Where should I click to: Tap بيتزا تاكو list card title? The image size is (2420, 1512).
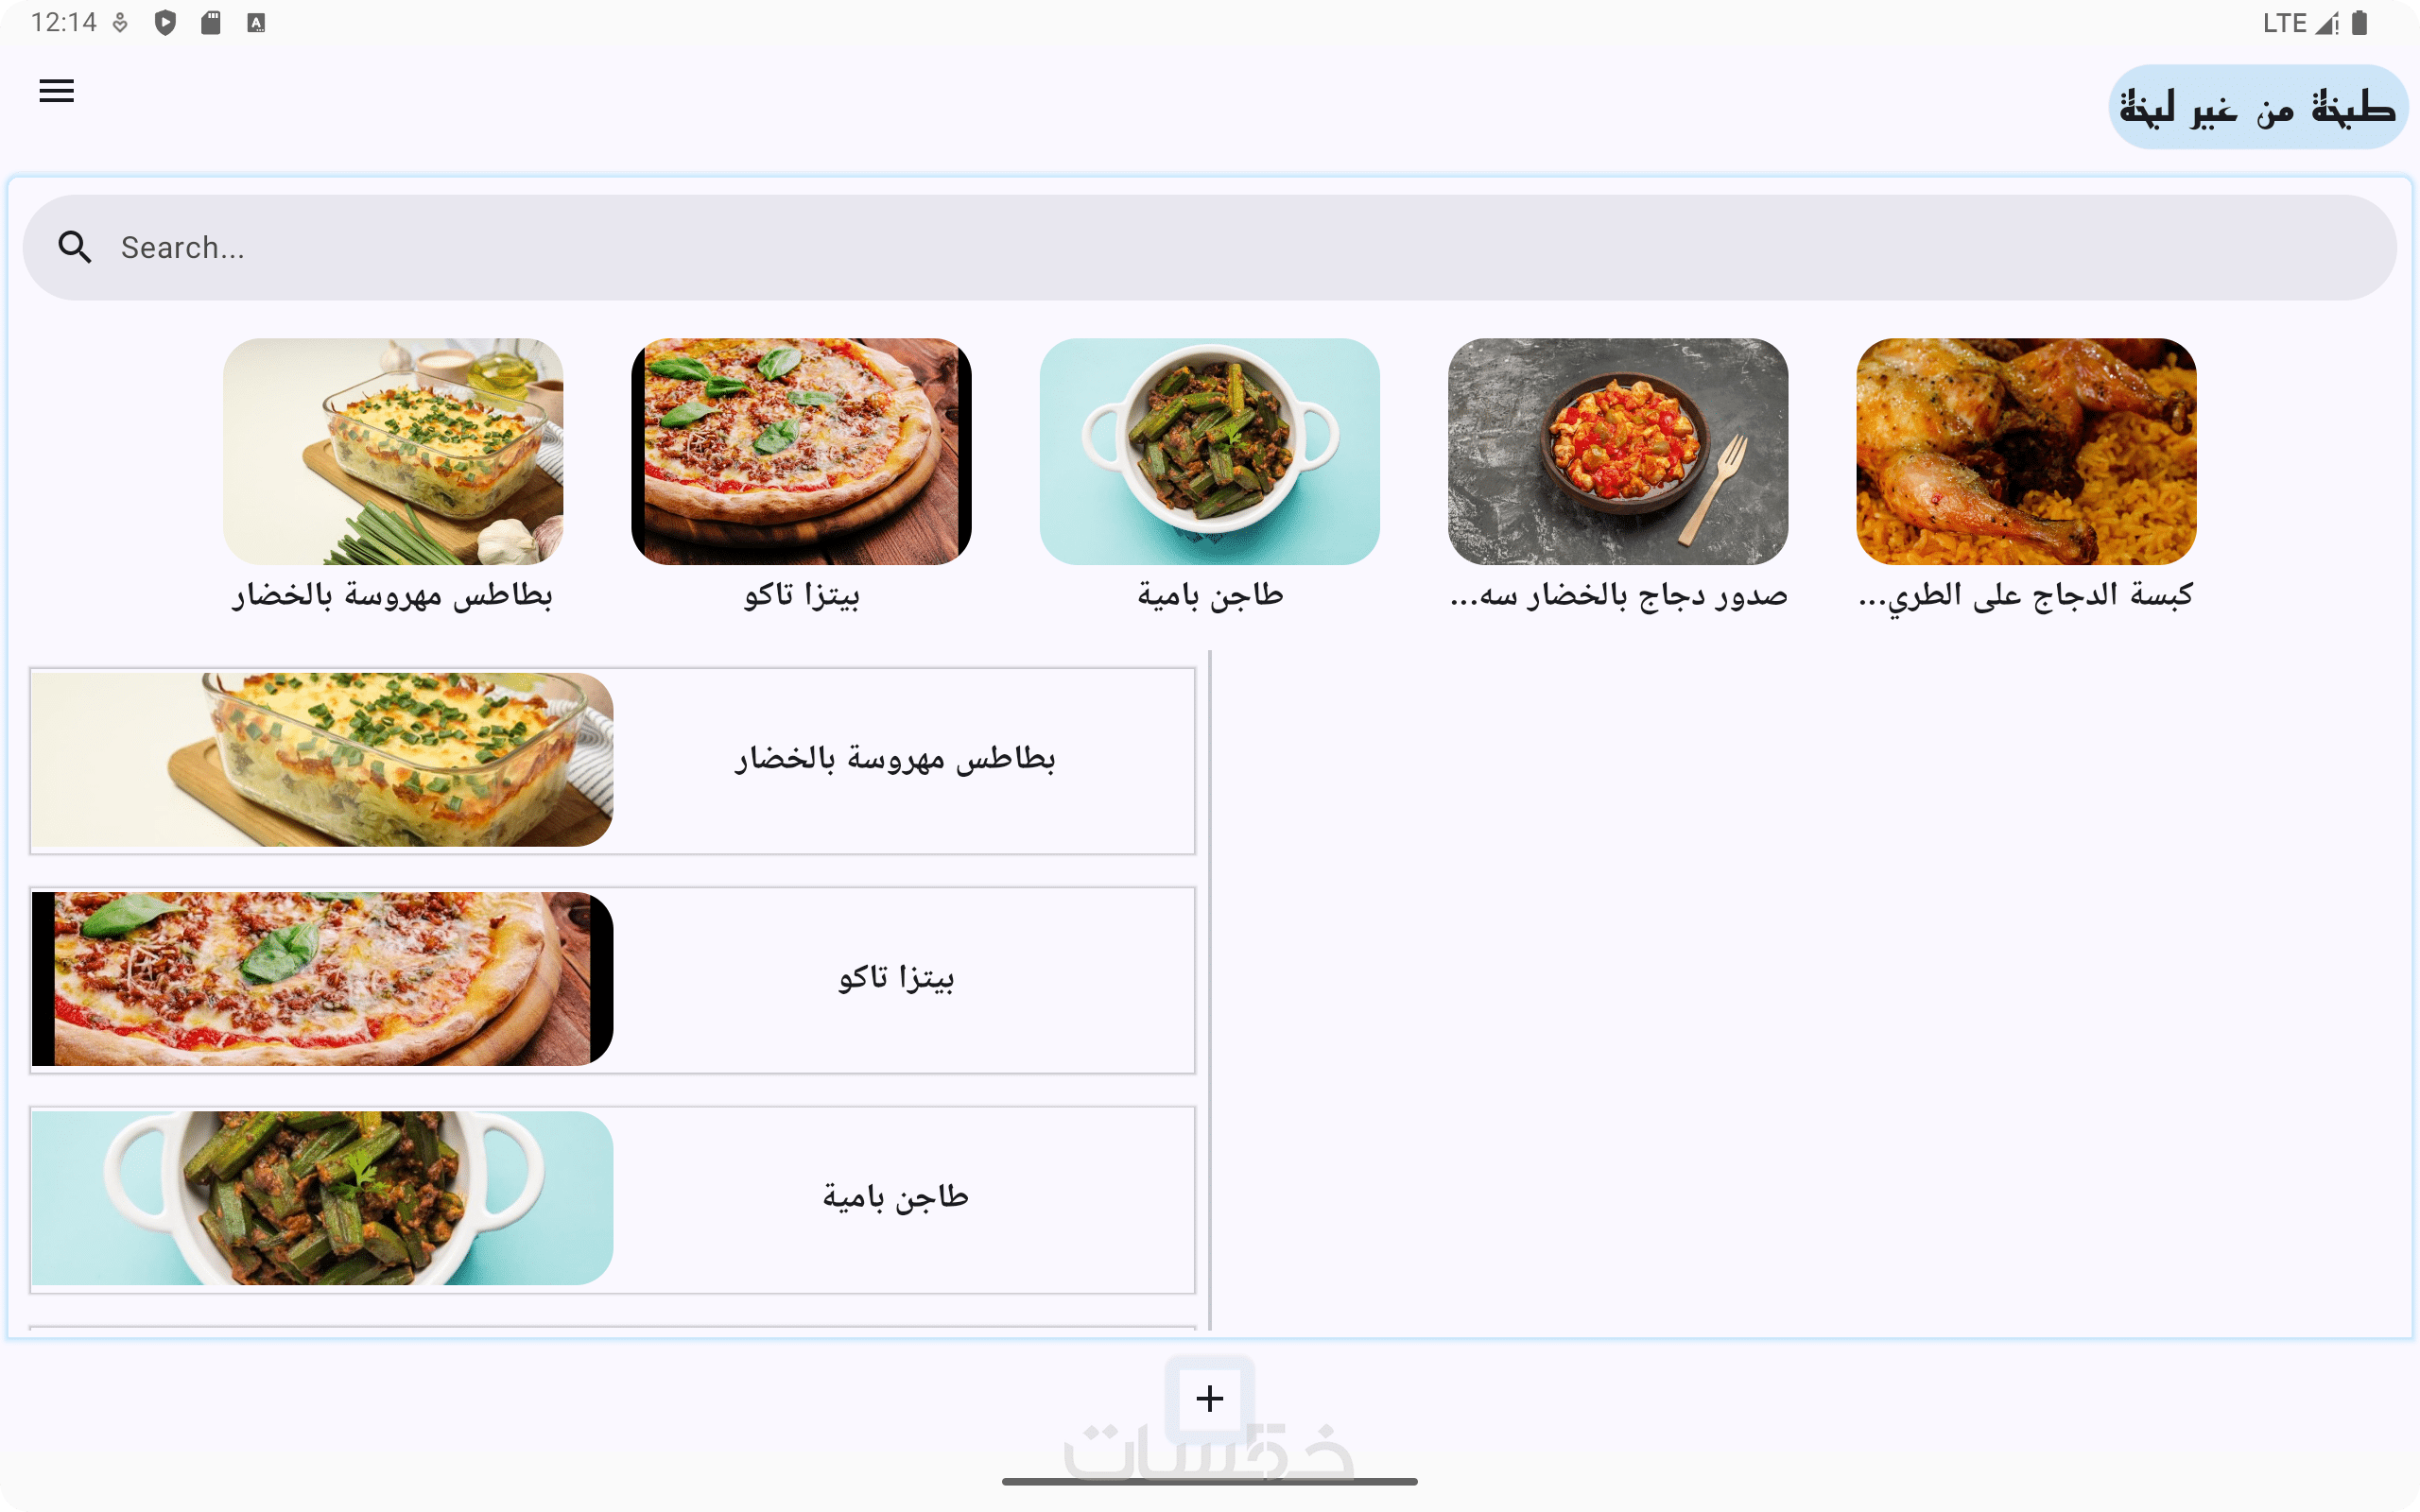896,978
